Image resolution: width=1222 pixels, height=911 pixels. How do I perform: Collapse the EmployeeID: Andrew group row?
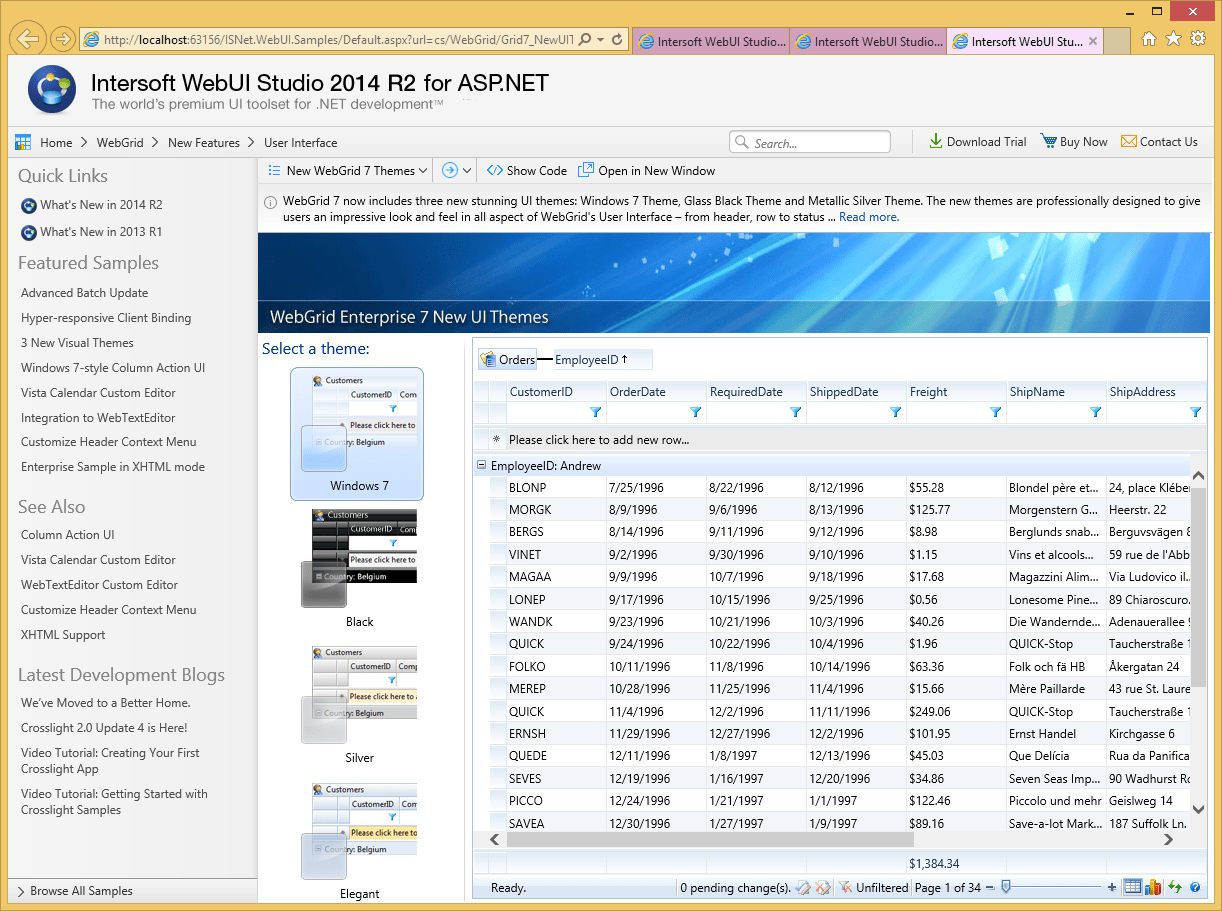482,464
